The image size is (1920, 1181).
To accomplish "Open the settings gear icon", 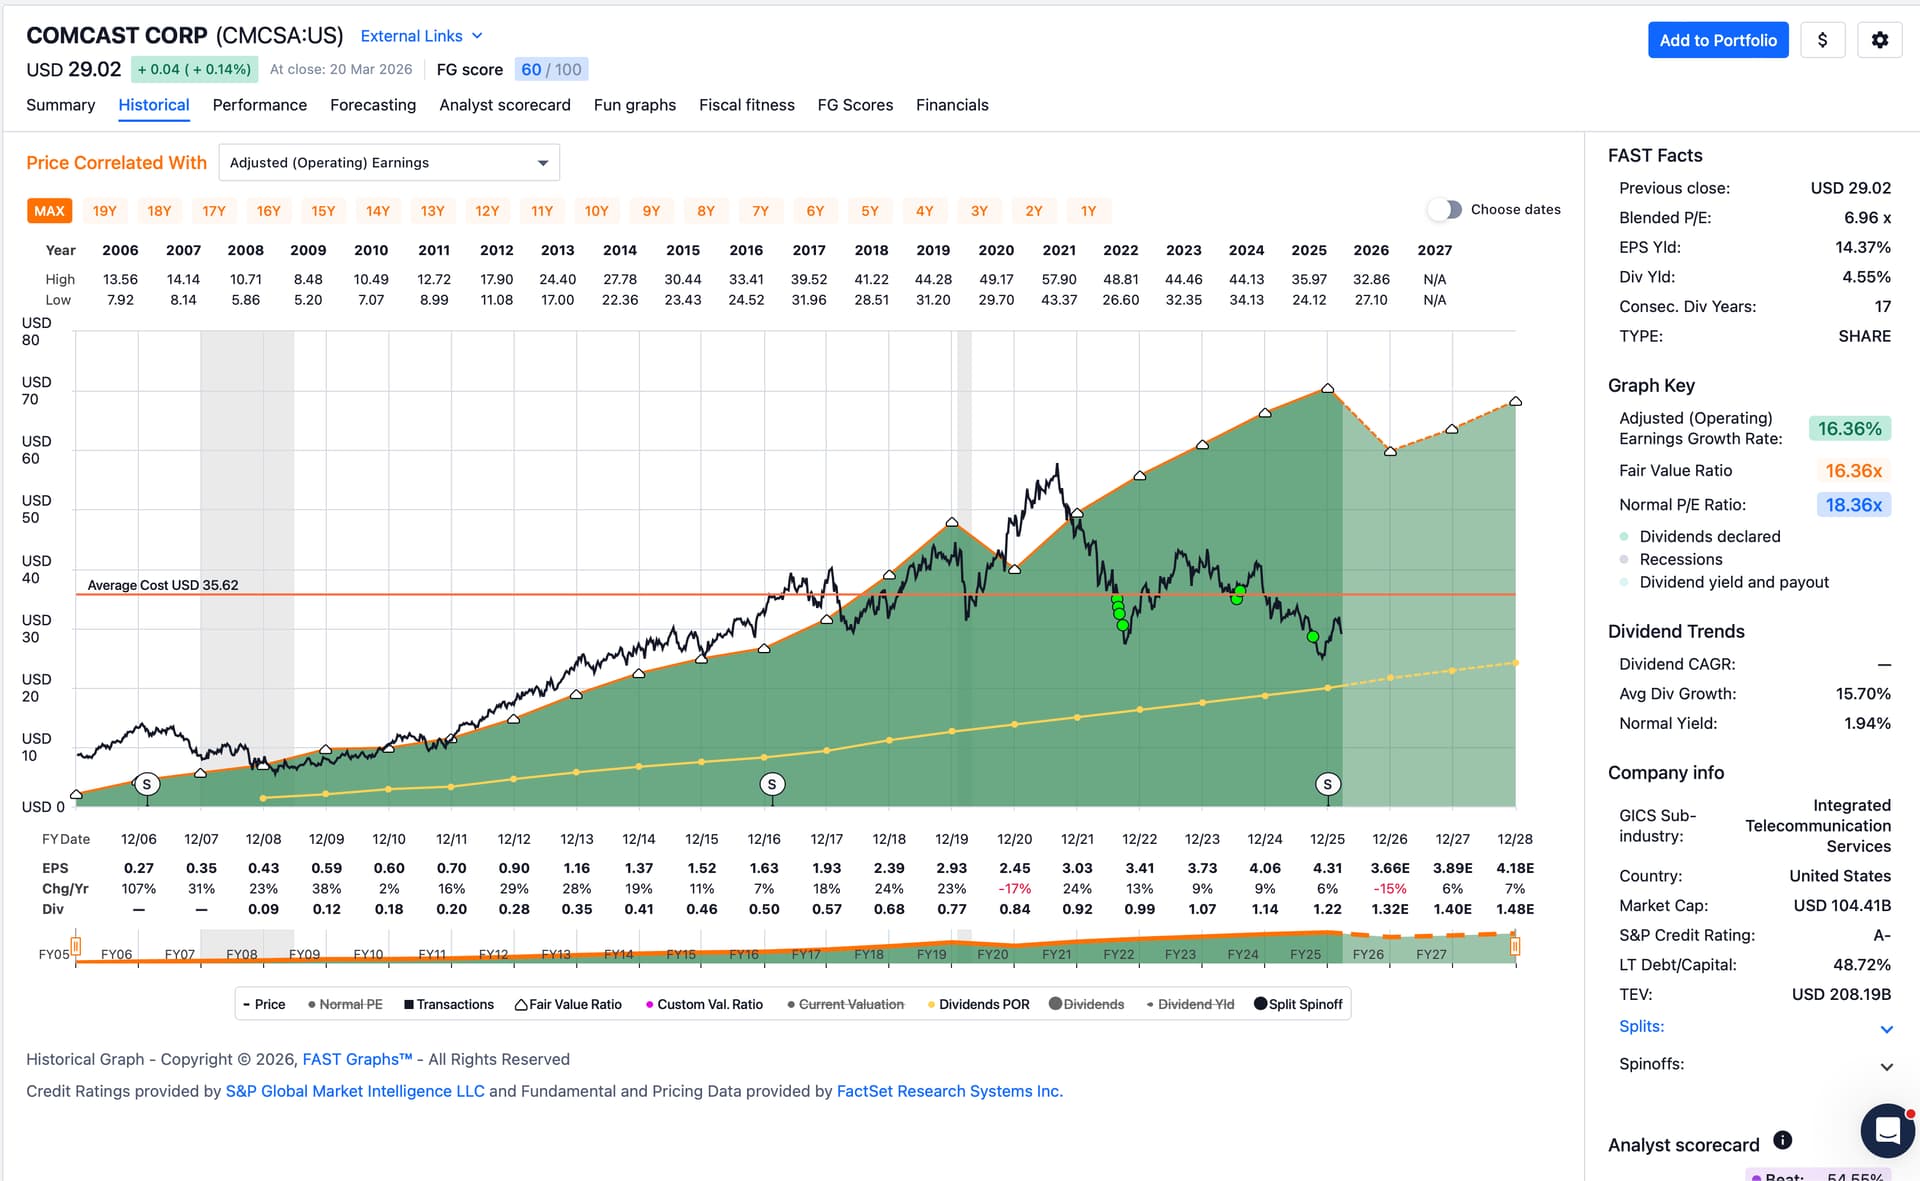I will pos(1879,40).
